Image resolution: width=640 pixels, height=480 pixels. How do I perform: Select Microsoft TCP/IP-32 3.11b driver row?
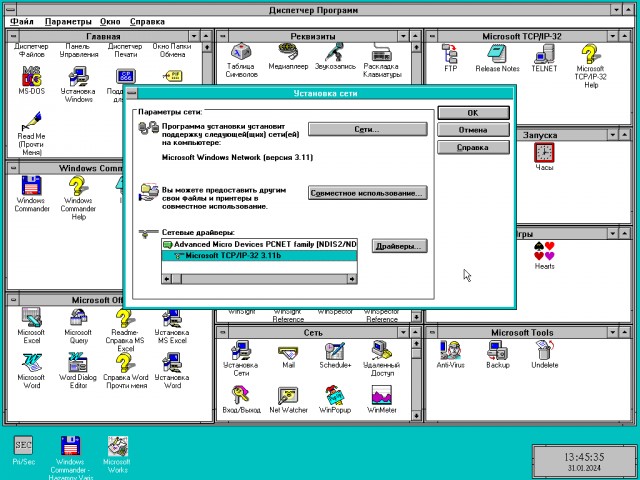click(259, 256)
